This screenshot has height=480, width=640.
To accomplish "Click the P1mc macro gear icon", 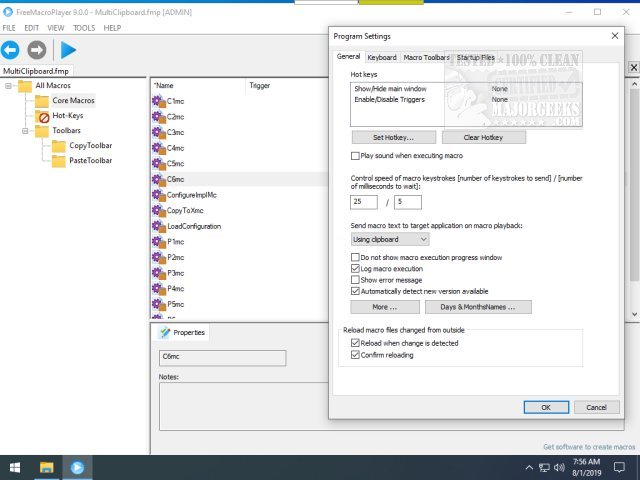I will pyautogui.click(x=158, y=242).
